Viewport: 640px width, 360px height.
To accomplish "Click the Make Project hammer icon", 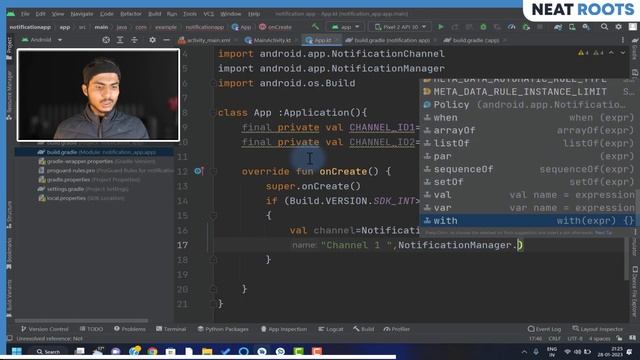I will 316,27.
